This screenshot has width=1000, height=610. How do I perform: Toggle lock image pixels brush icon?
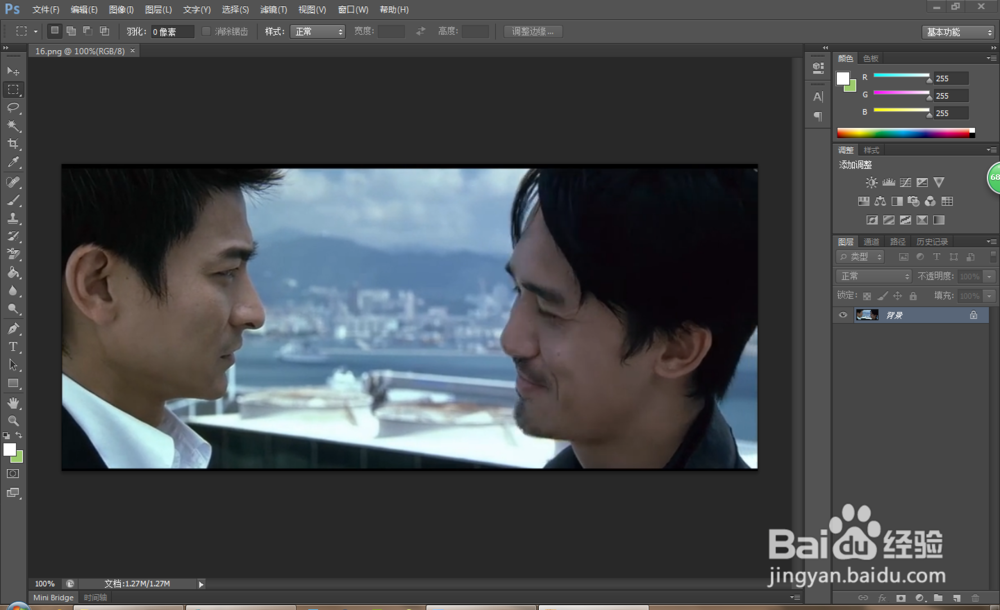882,296
